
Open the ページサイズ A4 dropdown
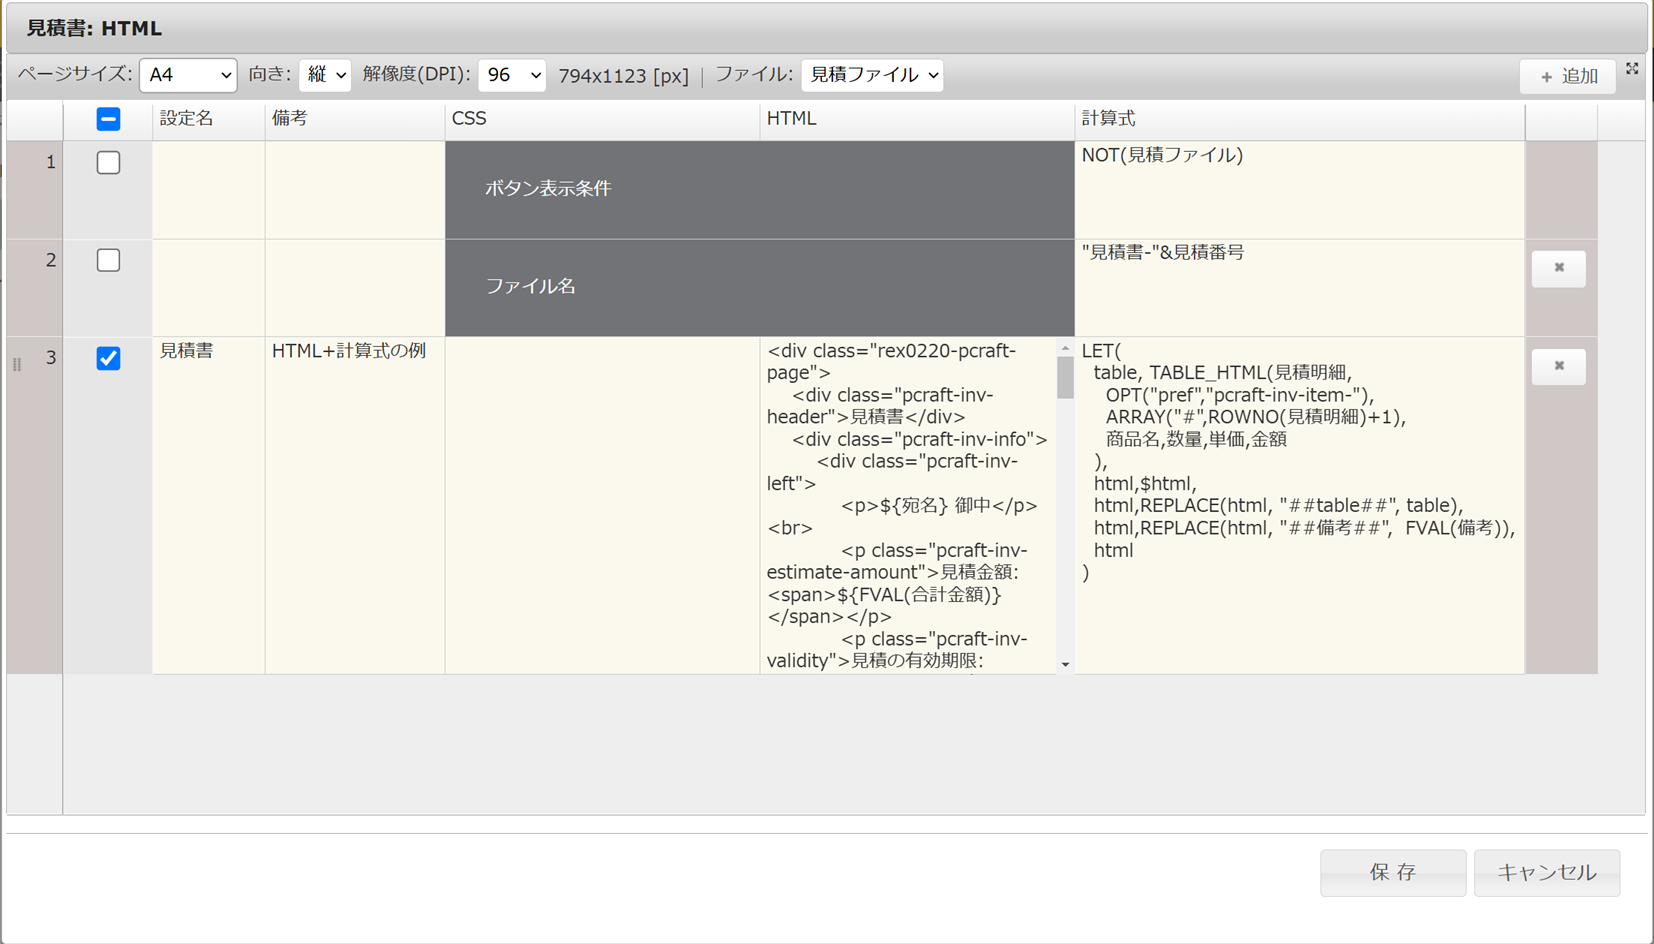click(x=188, y=75)
